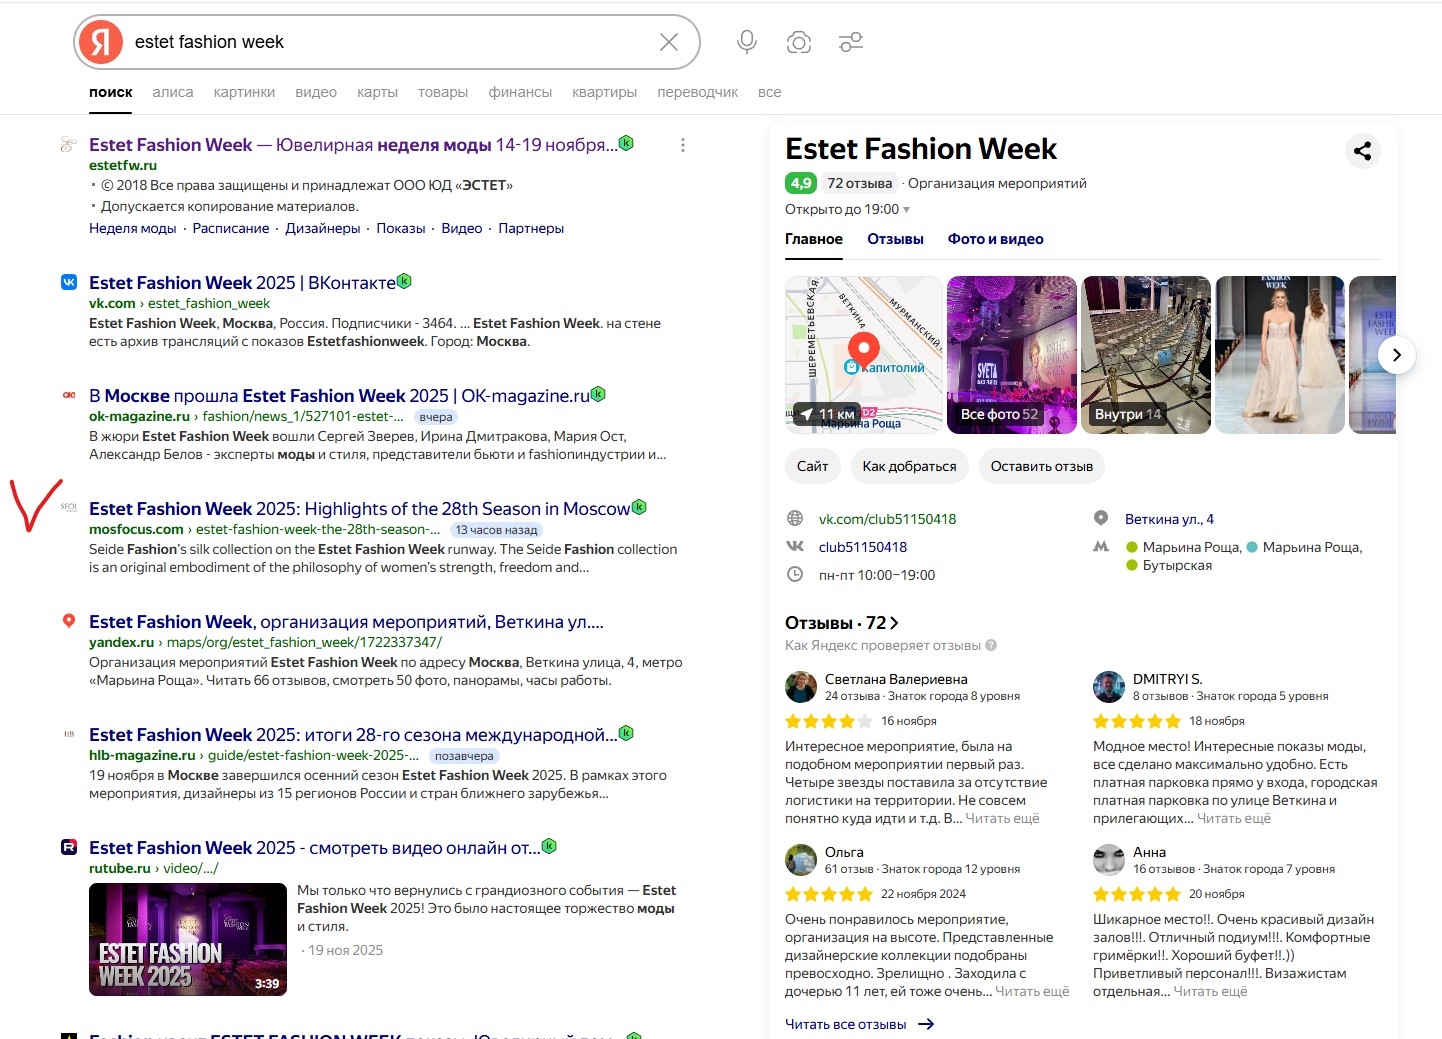
Task: Activate voice search microphone icon
Action: 746,42
